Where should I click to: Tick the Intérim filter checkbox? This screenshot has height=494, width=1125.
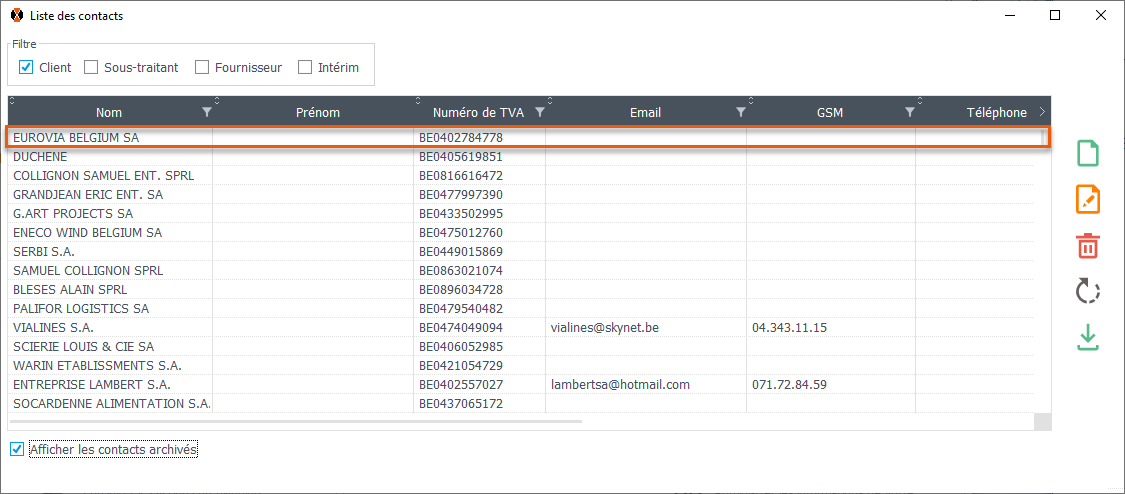pos(305,68)
